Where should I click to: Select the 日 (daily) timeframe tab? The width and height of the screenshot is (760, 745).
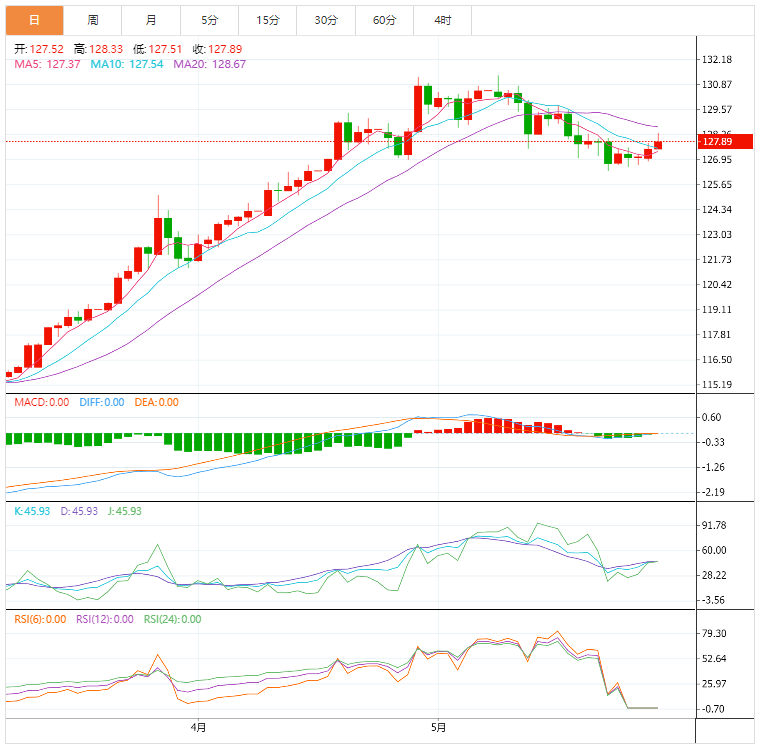pyautogui.click(x=34, y=20)
